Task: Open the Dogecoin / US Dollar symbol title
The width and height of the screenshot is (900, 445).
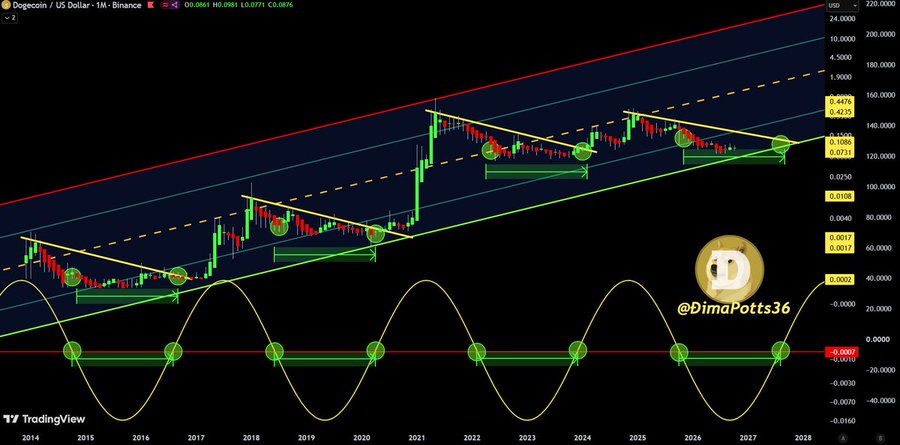Action: 51,5
